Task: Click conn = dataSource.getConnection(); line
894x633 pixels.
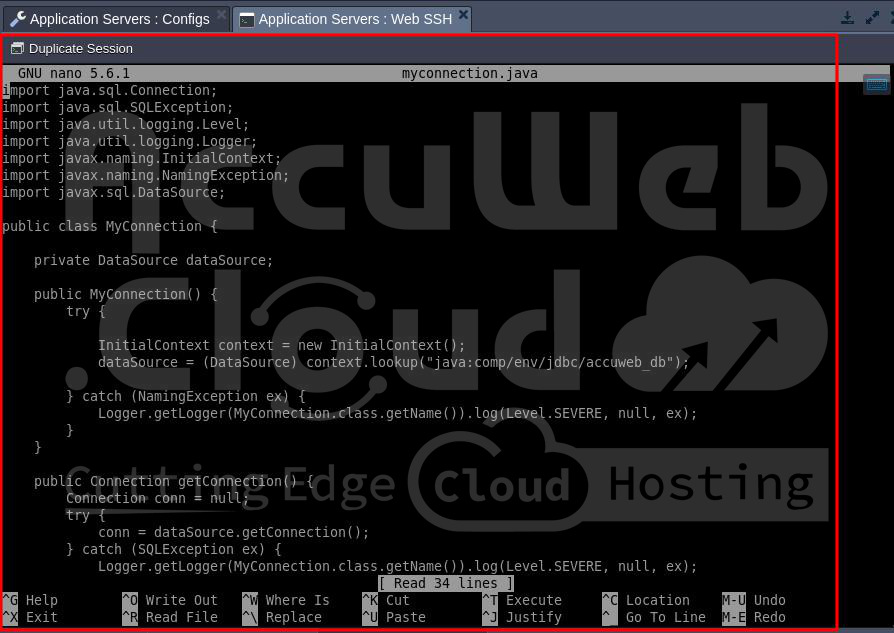Action: 233,532
